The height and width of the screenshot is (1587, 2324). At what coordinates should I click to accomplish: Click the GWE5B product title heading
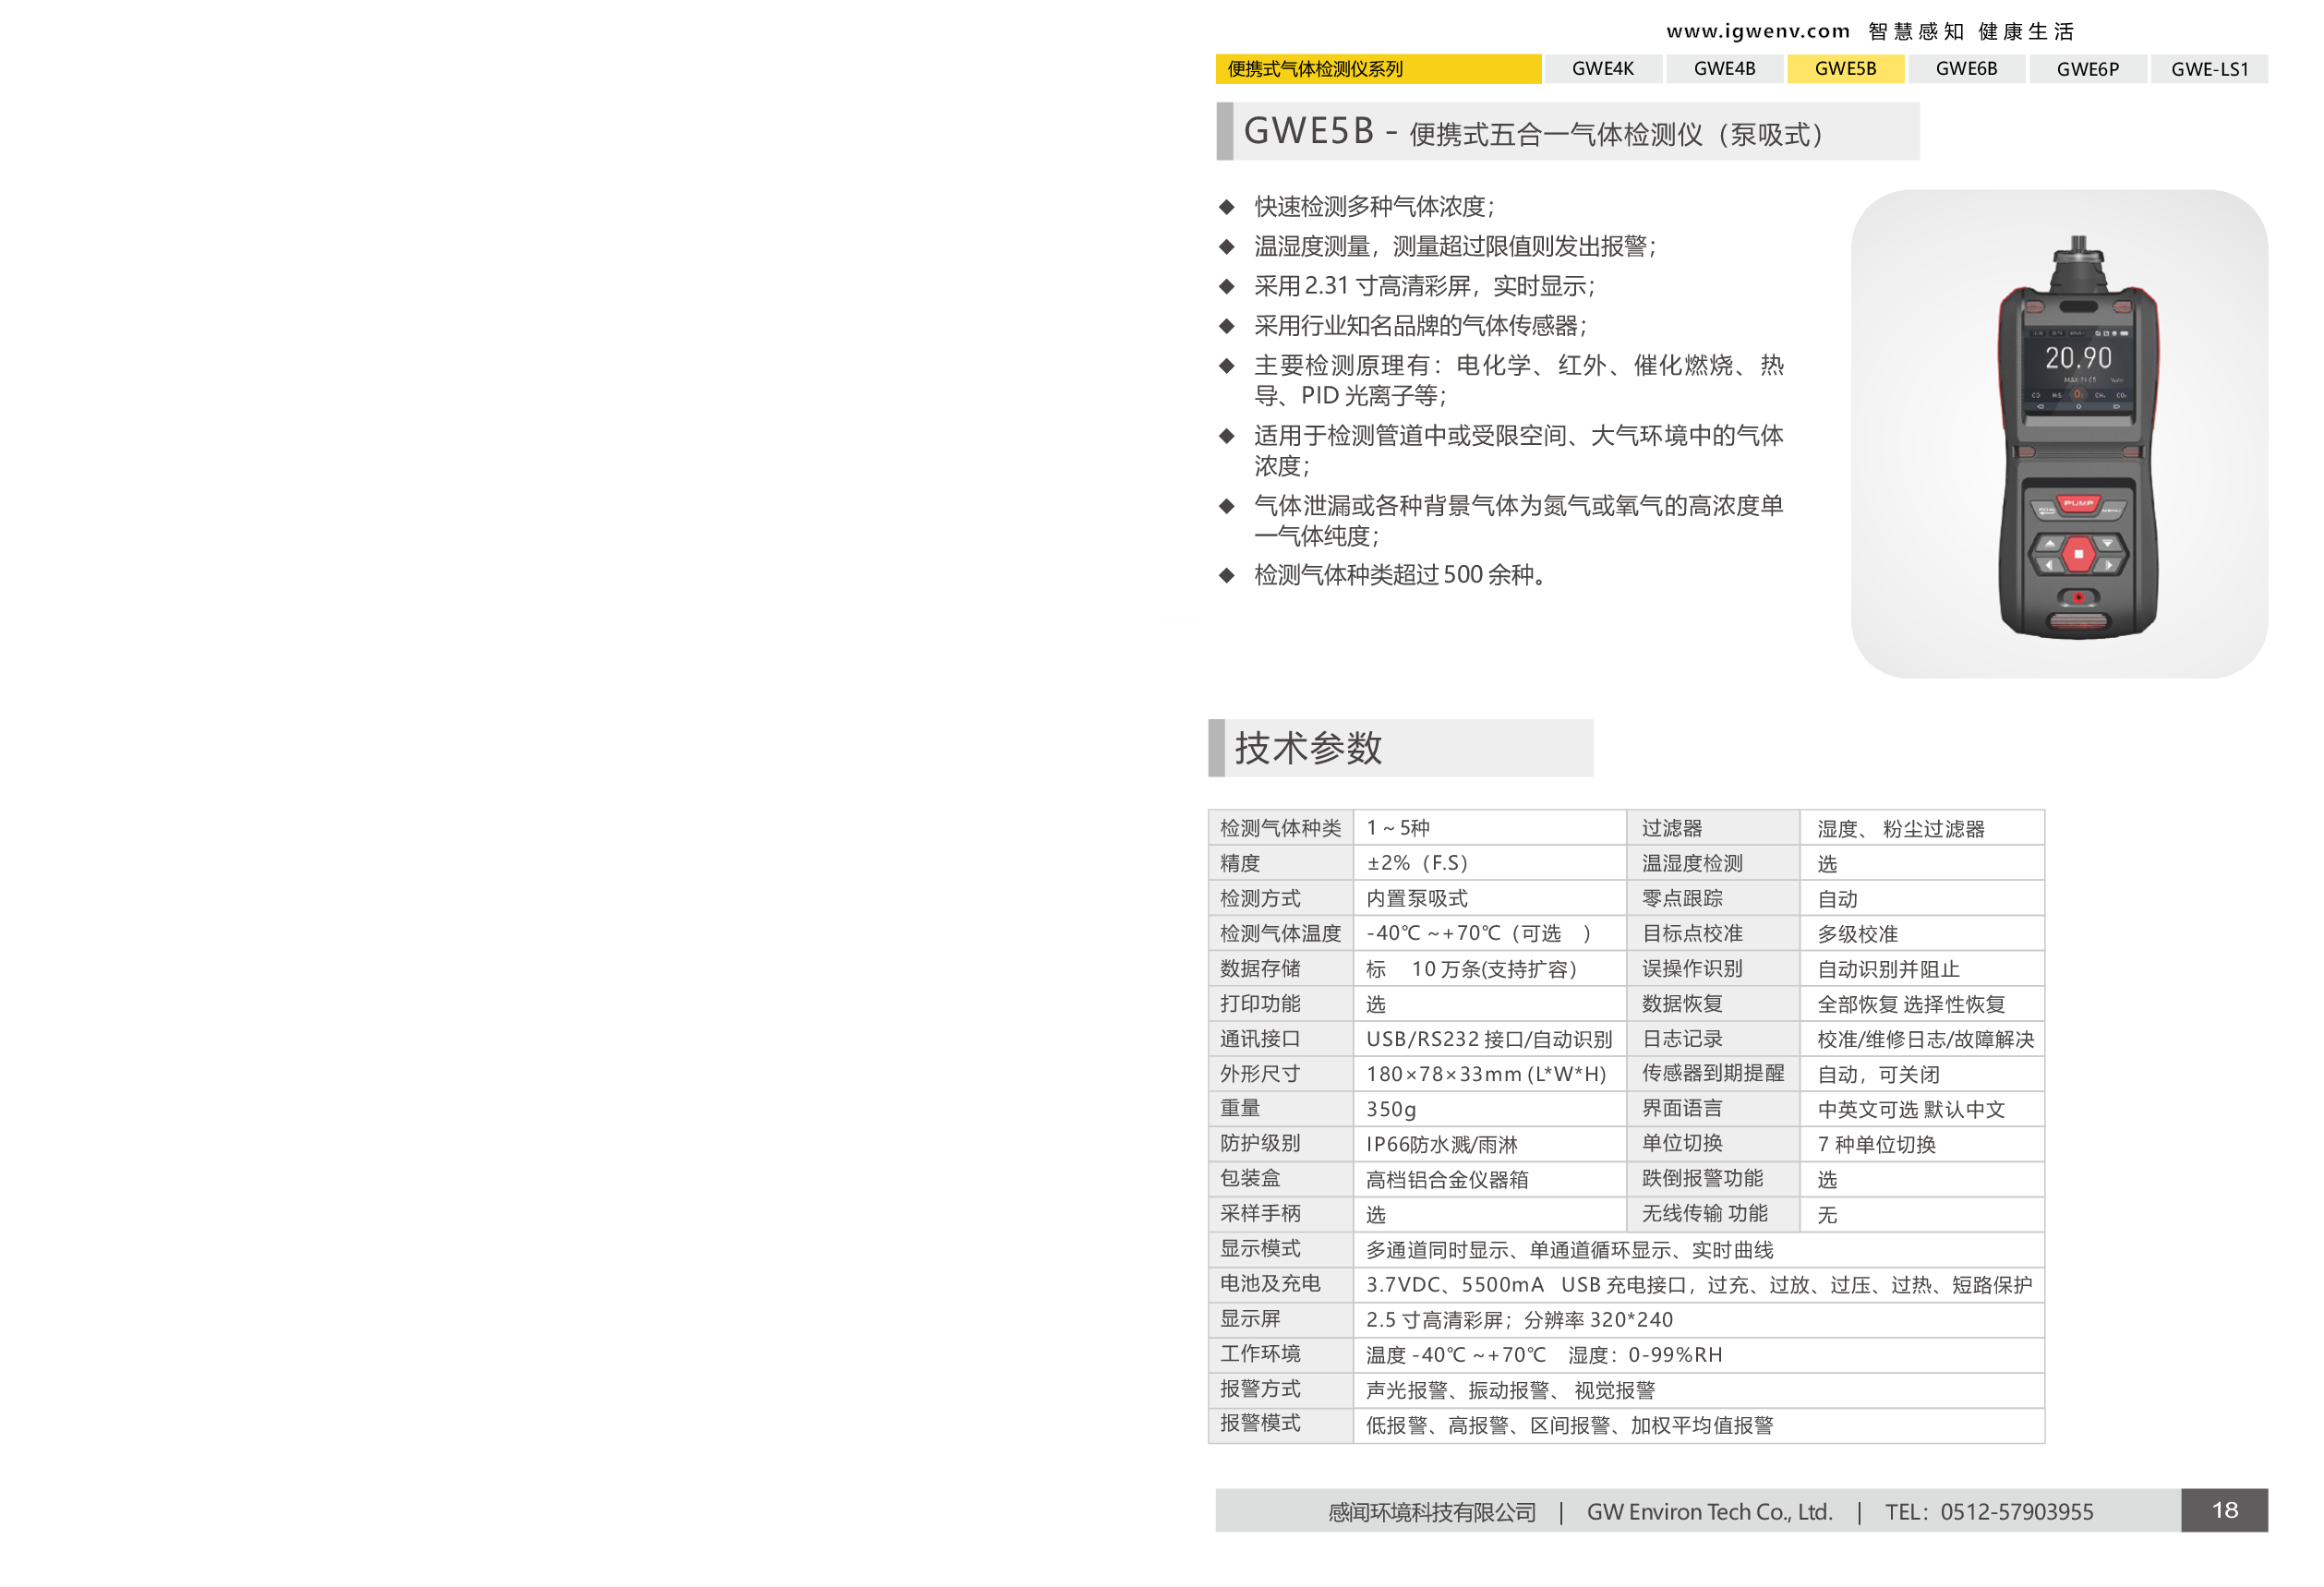tap(1567, 132)
